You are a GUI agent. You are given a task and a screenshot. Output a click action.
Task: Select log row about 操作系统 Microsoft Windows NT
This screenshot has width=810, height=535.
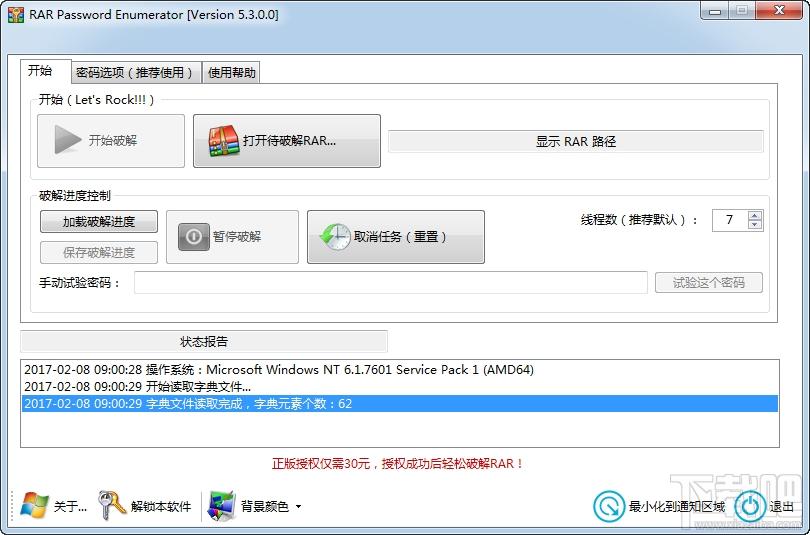(399, 370)
